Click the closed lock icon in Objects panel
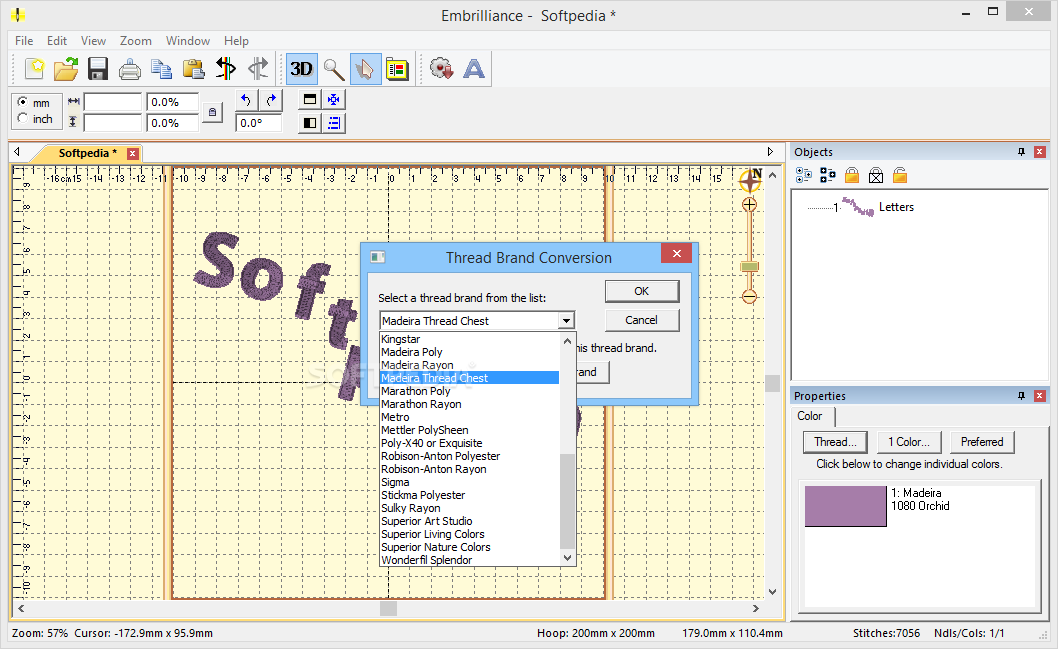The height and width of the screenshot is (649, 1058). [852, 176]
